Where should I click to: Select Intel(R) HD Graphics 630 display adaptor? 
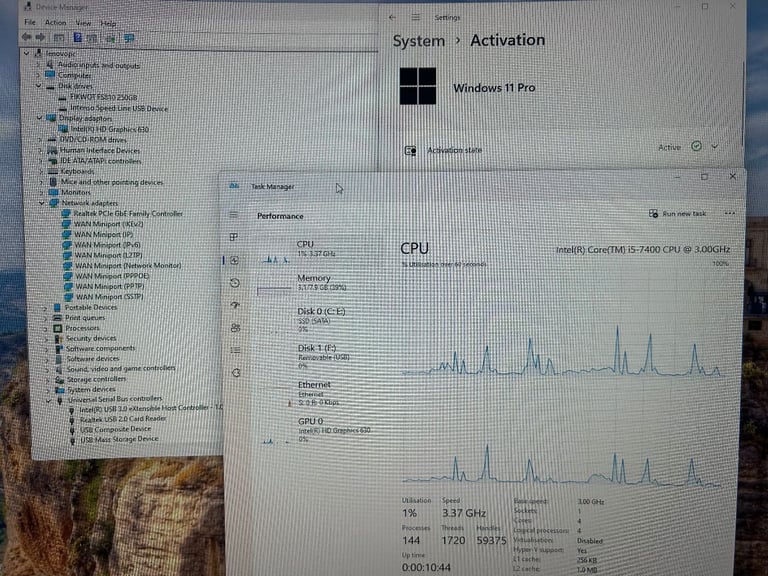click(110, 129)
